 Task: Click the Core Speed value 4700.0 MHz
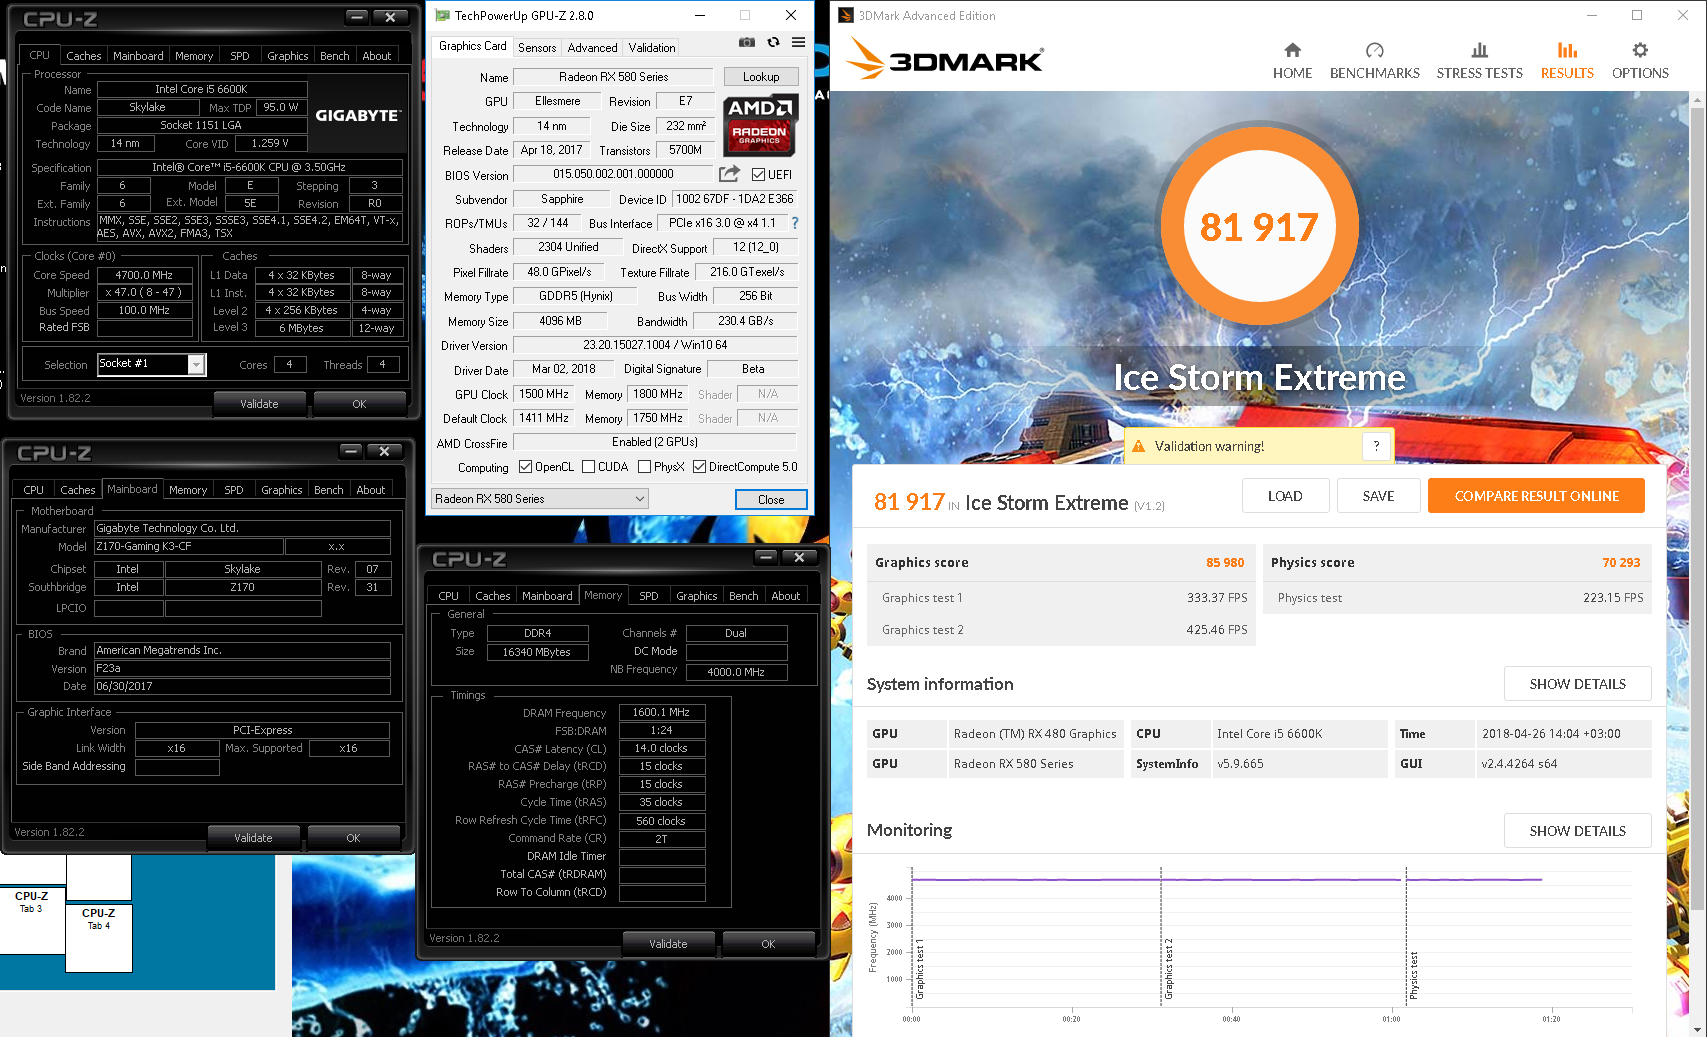pos(143,275)
